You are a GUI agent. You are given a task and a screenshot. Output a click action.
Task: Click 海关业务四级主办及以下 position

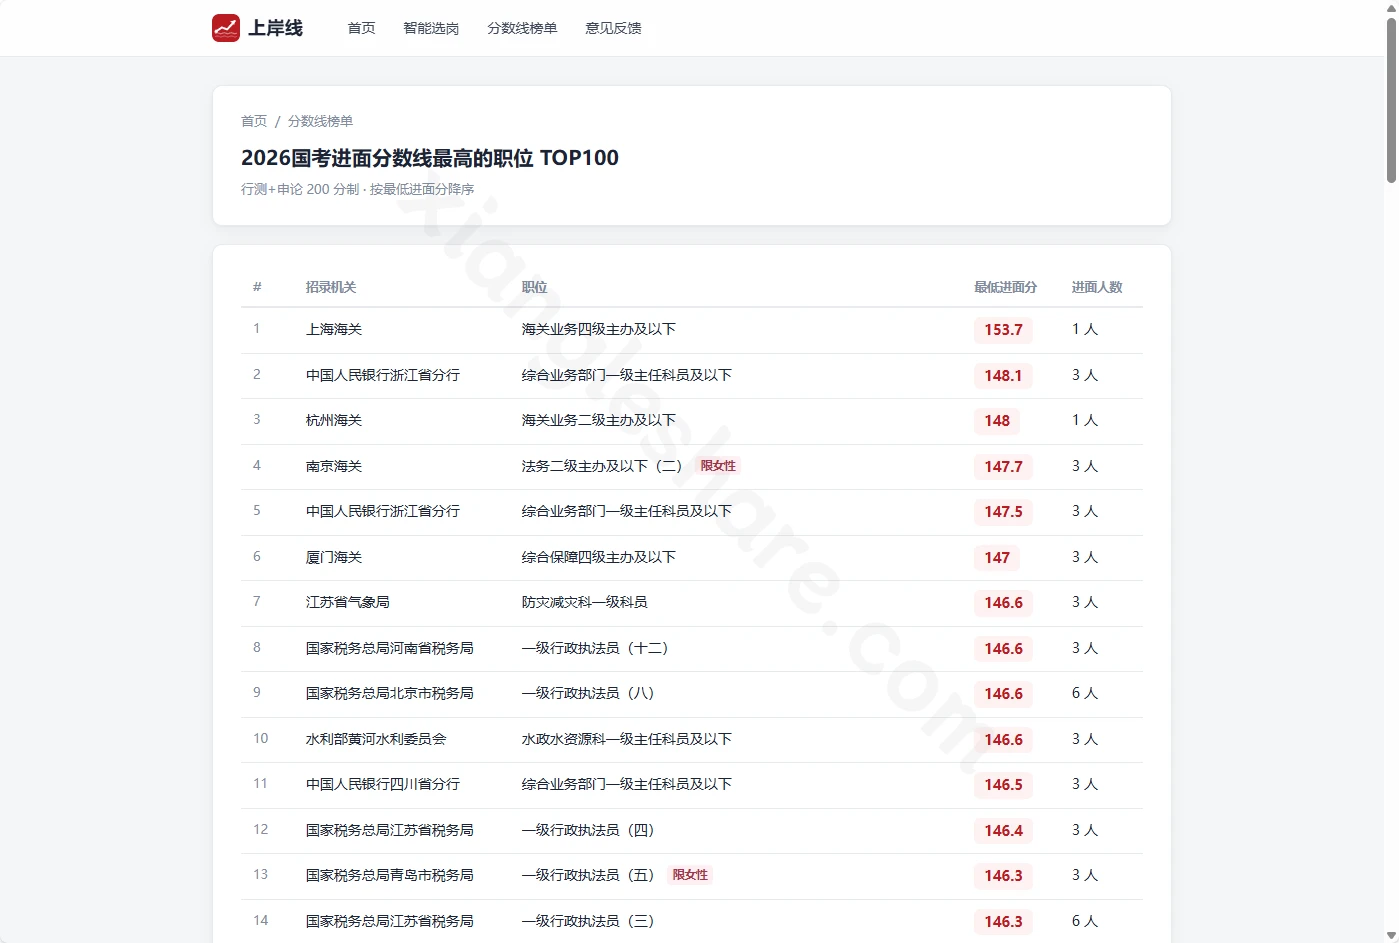[x=599, y=329]
